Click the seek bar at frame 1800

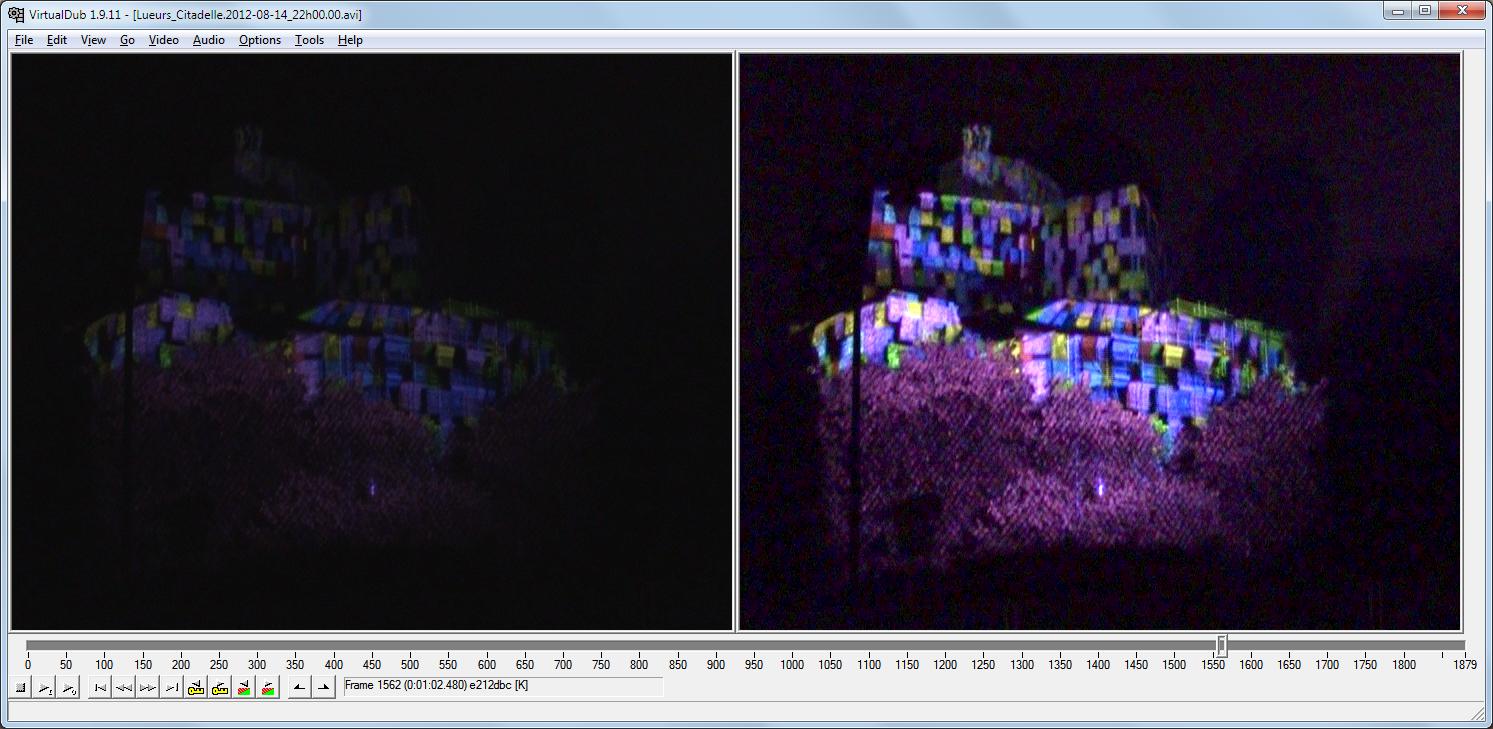tap(1404, 646)
